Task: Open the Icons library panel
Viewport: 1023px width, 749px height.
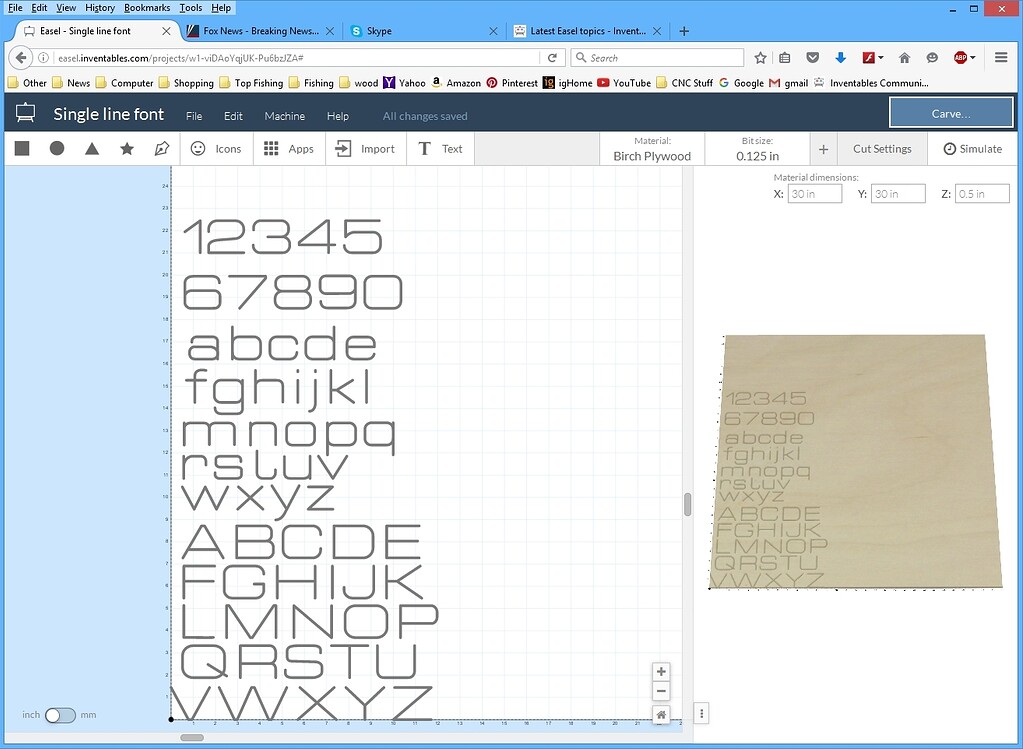Action: pyautogui.click(x=216, y=148)
